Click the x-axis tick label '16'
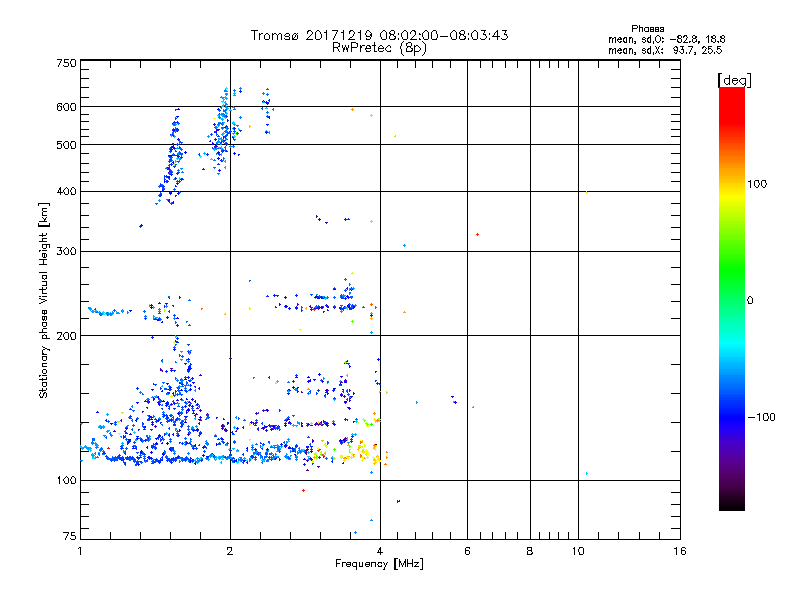 coord(680,551)
